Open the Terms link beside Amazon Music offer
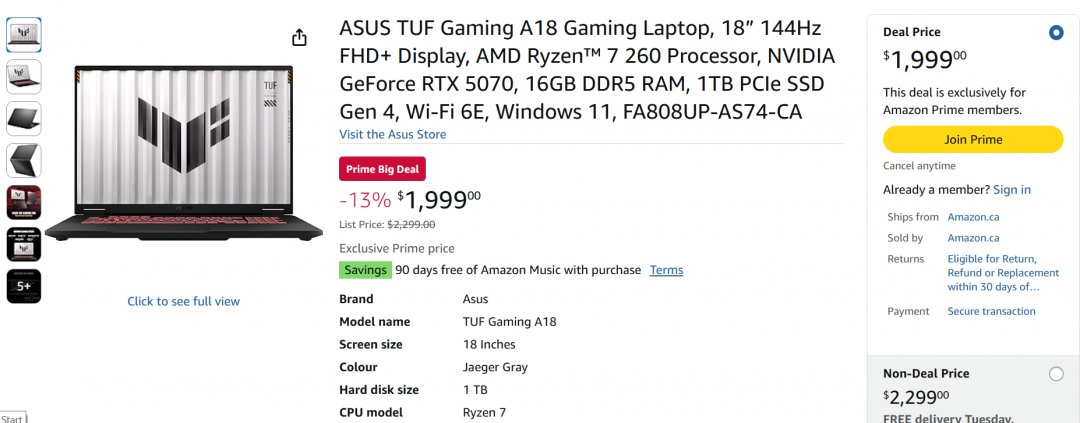The height and width of the screenshot is (423, 1080). [666, 270]
